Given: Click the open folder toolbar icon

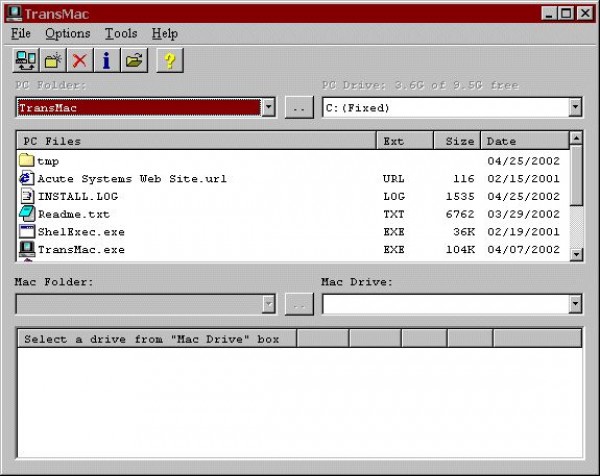Looking at the screenshot, I should pyautogui.click(x=134, y=61).
